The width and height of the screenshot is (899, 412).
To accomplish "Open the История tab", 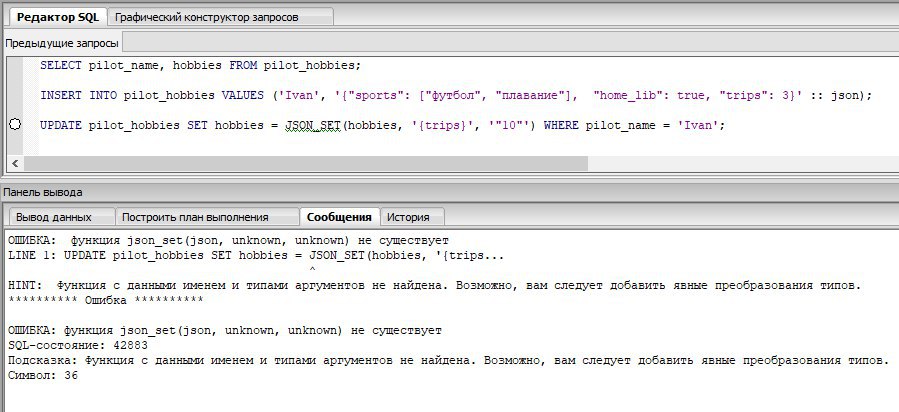I will [408, 217].
